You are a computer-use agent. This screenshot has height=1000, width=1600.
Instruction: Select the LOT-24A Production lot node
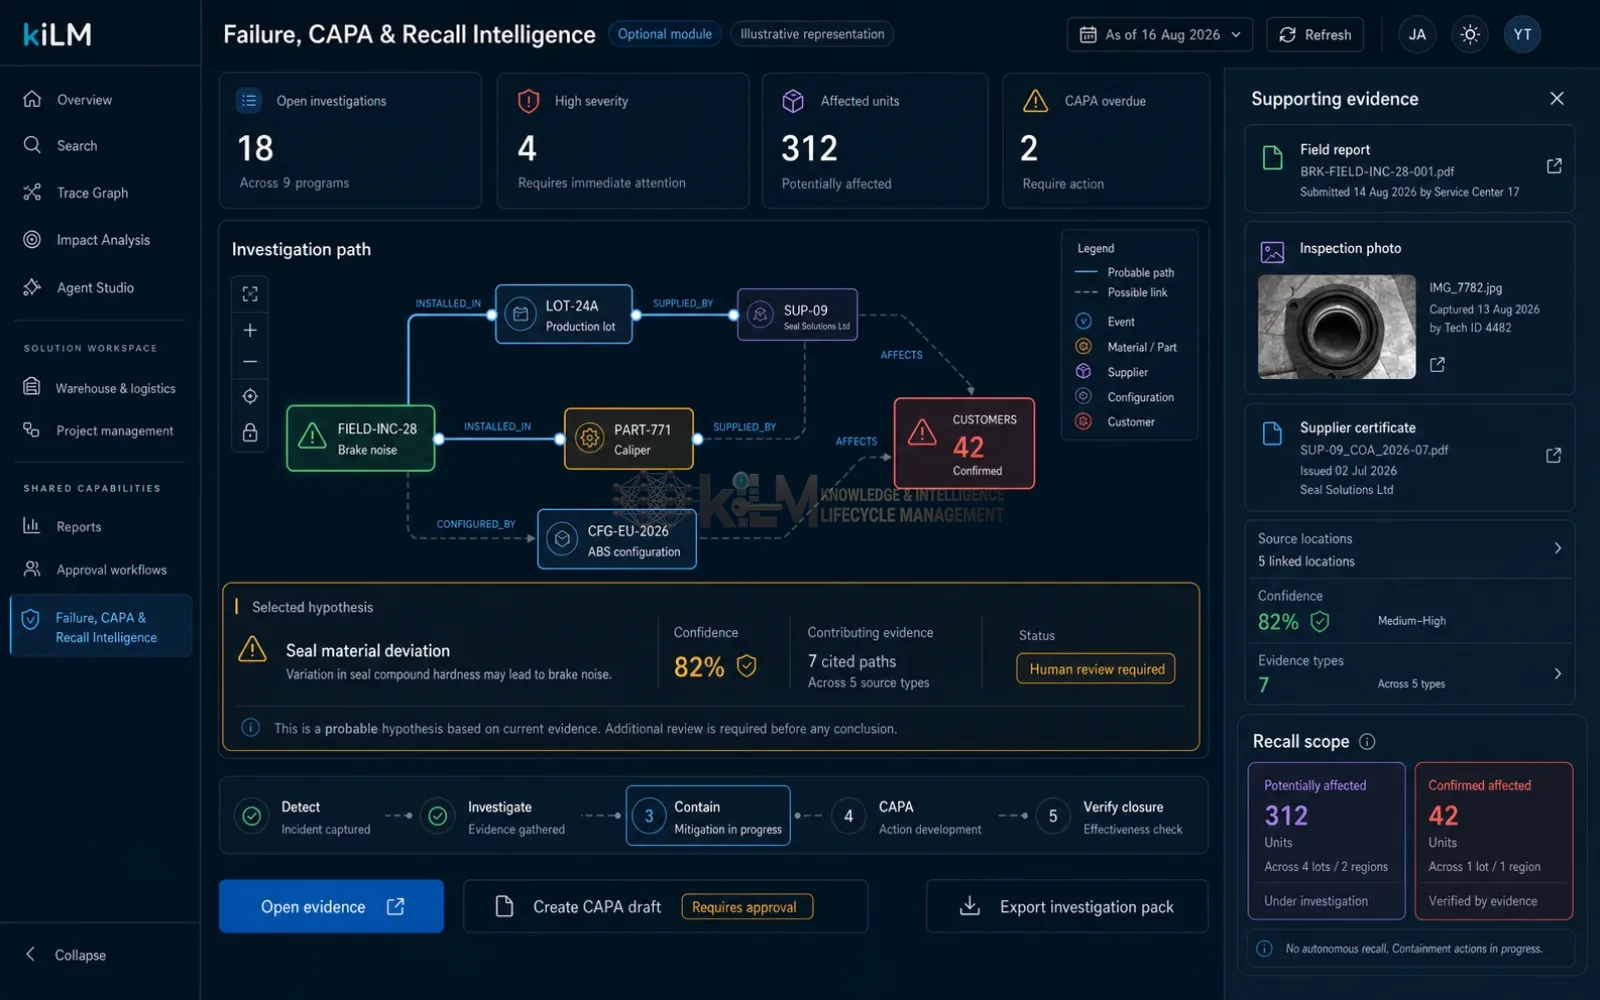(564, 315)
